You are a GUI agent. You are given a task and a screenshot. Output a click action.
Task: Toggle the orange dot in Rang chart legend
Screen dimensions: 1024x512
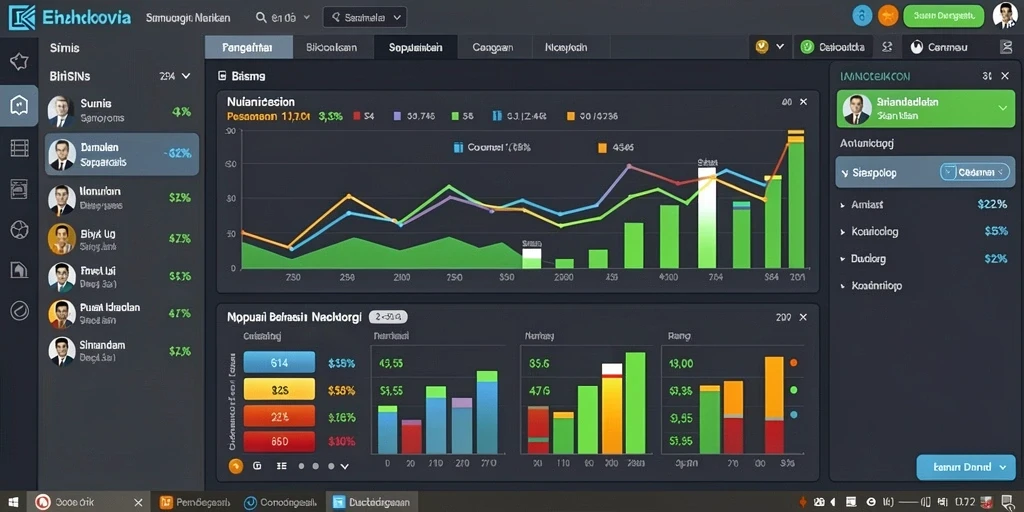click(x=793, y=362)
